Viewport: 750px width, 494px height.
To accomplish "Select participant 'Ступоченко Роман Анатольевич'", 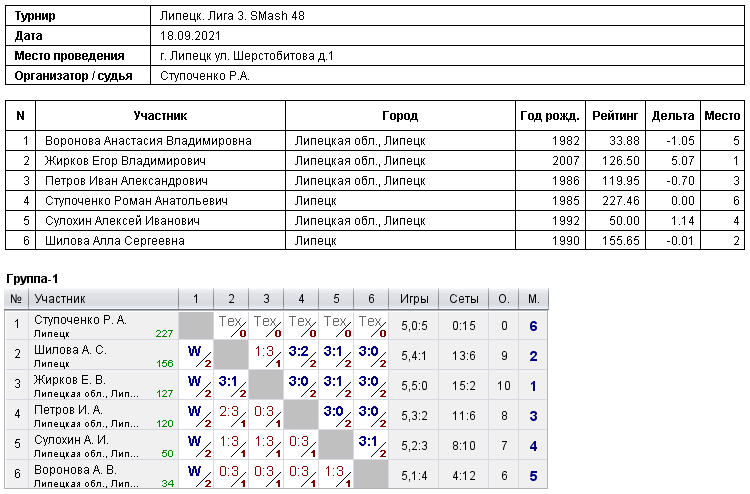I will 136,201.
